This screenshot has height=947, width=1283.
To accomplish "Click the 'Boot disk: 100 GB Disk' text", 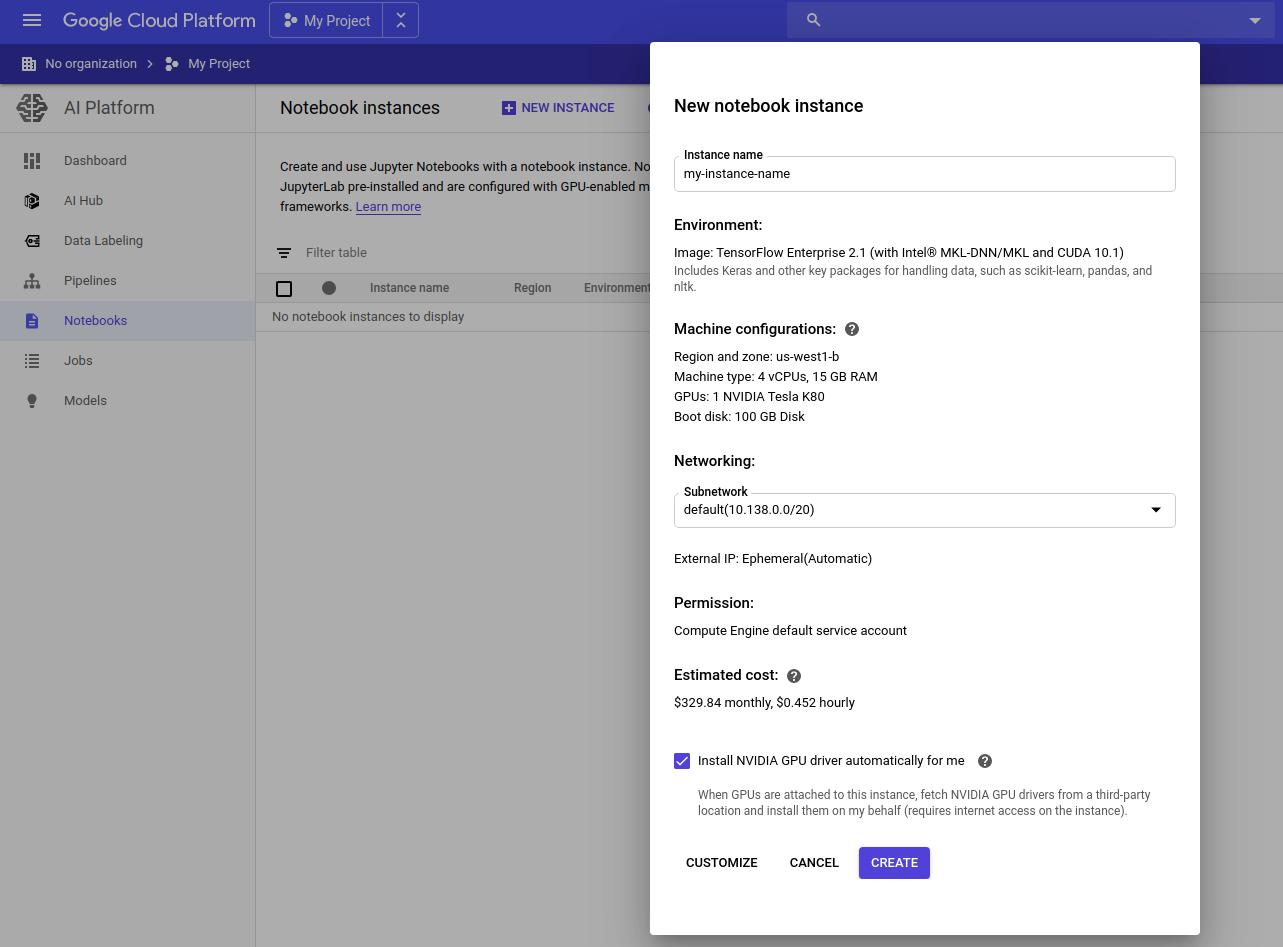I will 739,417.
